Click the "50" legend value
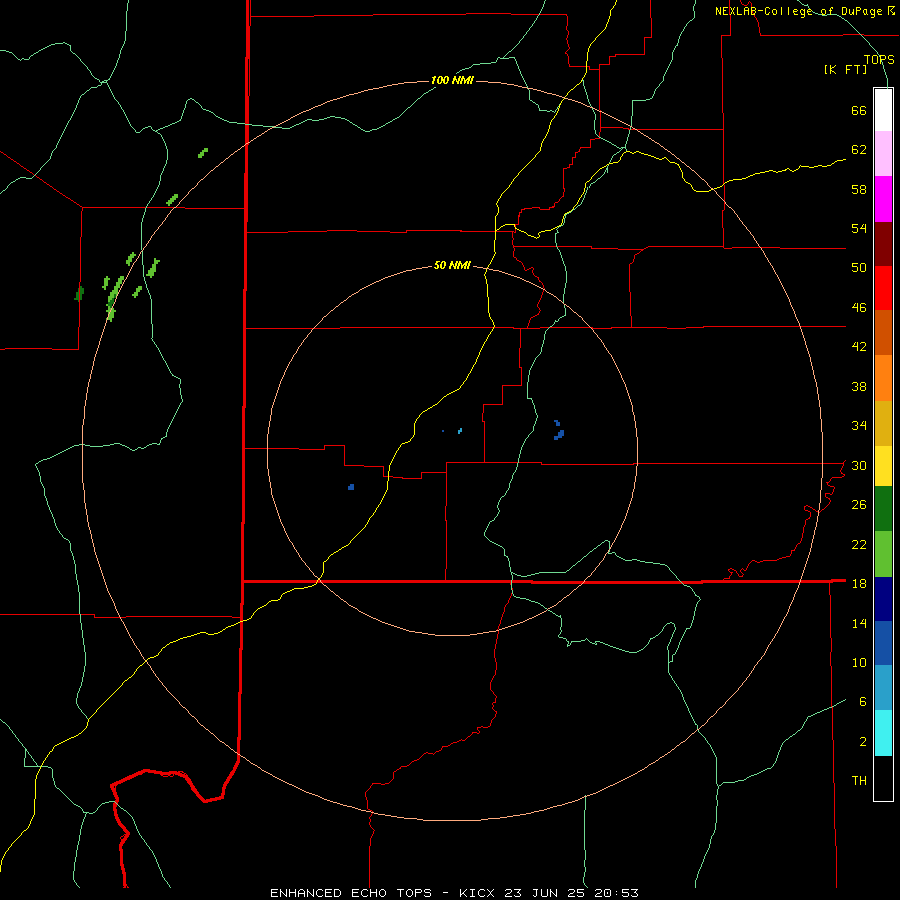Viewport: 900px width, 900px height. click(859, 268)
